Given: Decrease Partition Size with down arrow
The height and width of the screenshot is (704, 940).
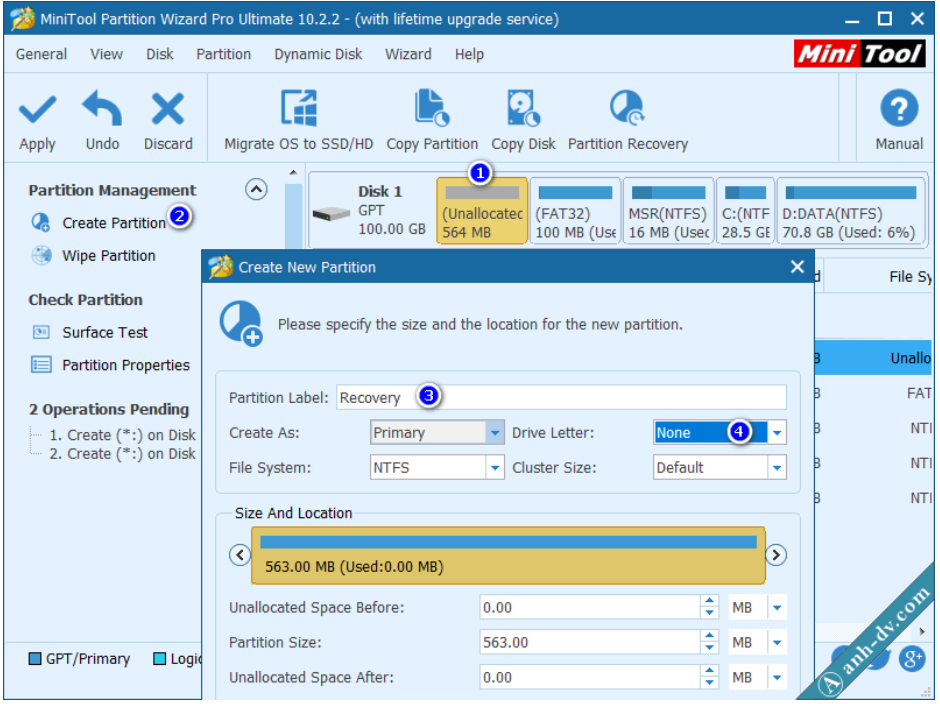Looking at the screenshot, I should [x=710, y=649].
